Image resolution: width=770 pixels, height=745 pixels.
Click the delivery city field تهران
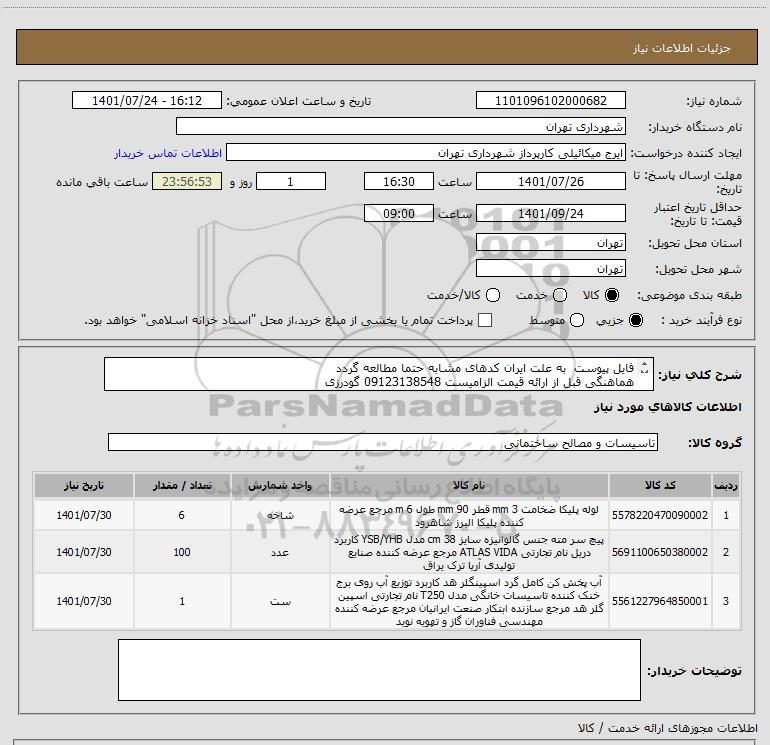click(x=550, y=269)
